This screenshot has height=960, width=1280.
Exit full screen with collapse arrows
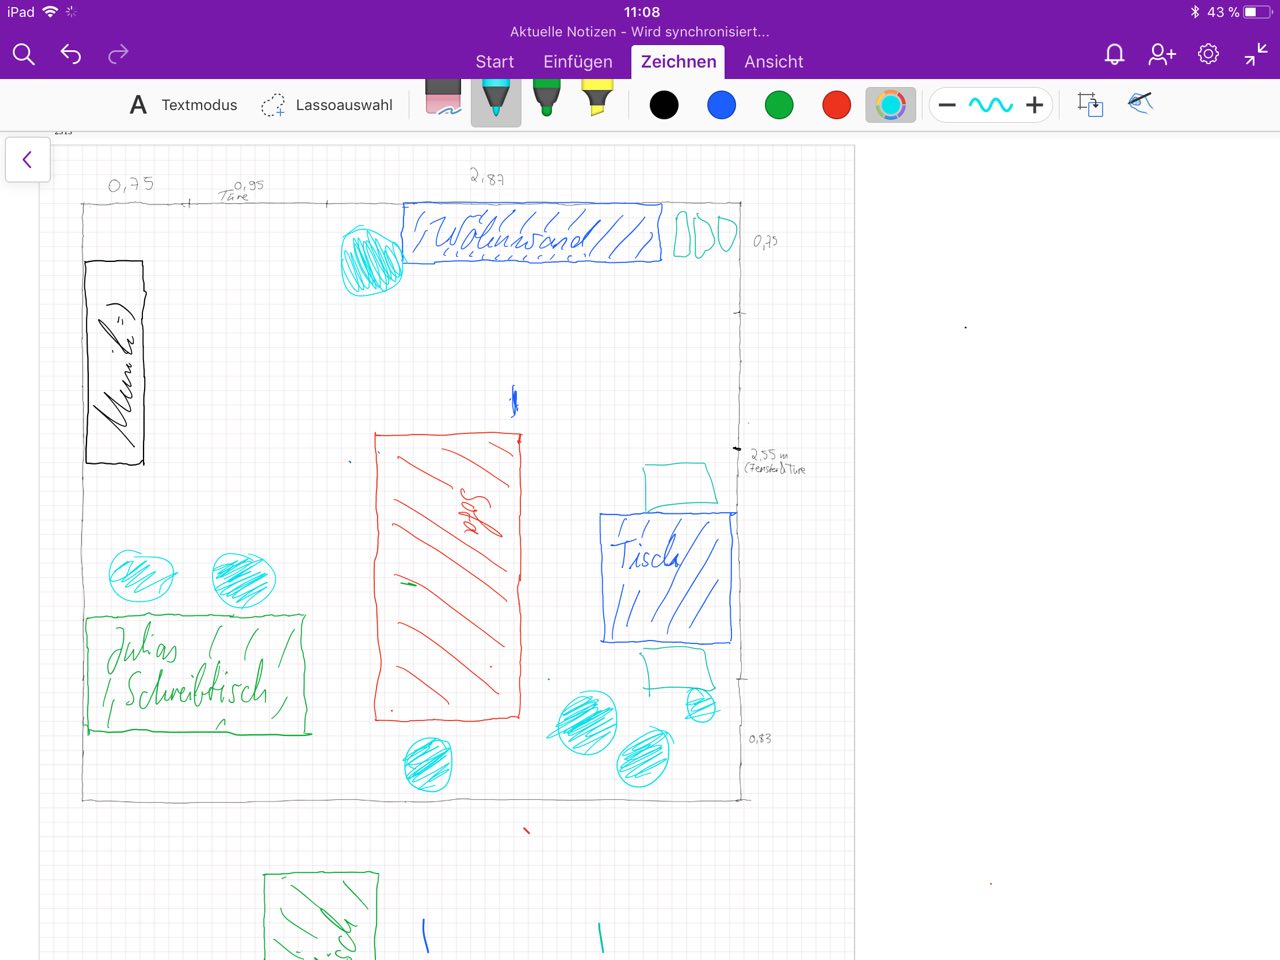click(x=1255, y=55)
